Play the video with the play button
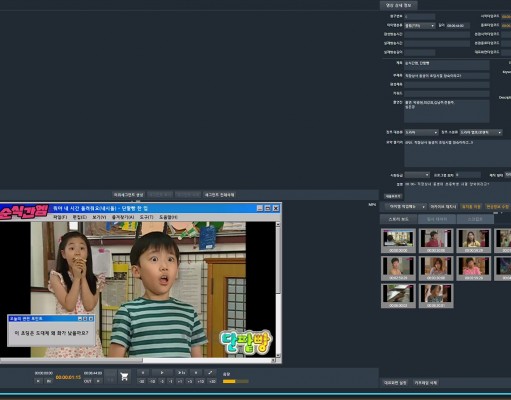 (x=162, y=373)
